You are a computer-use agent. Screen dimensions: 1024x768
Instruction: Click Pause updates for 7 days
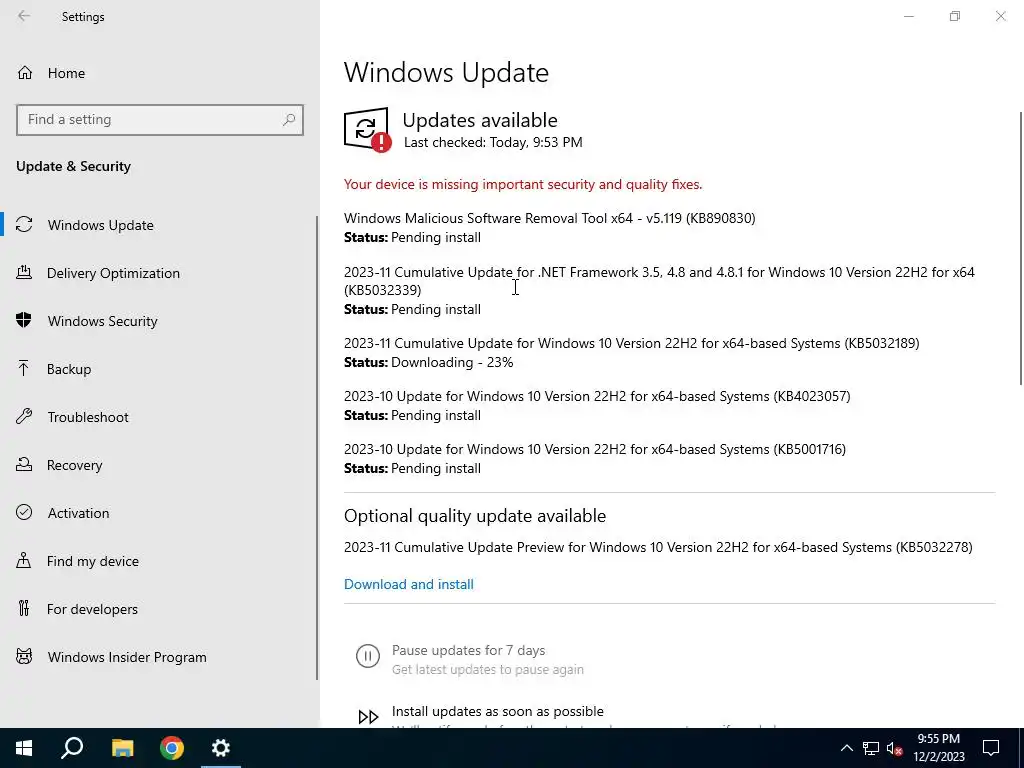pos(468,650)
